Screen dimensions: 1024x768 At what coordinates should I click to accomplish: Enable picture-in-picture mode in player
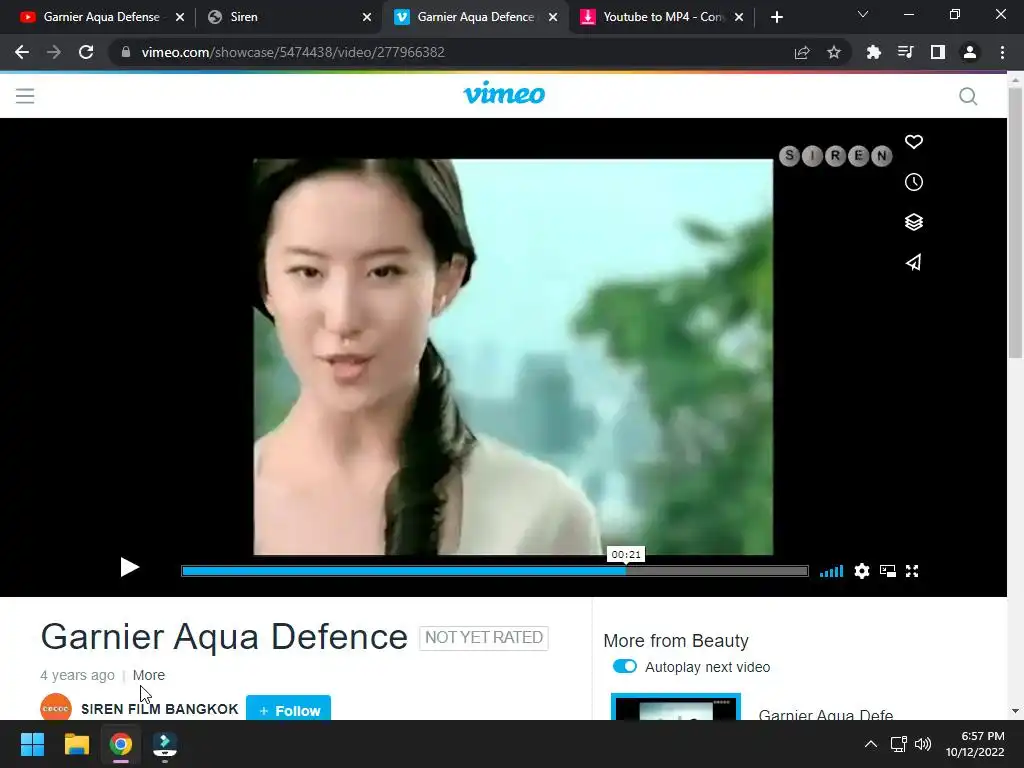point(888,571)
